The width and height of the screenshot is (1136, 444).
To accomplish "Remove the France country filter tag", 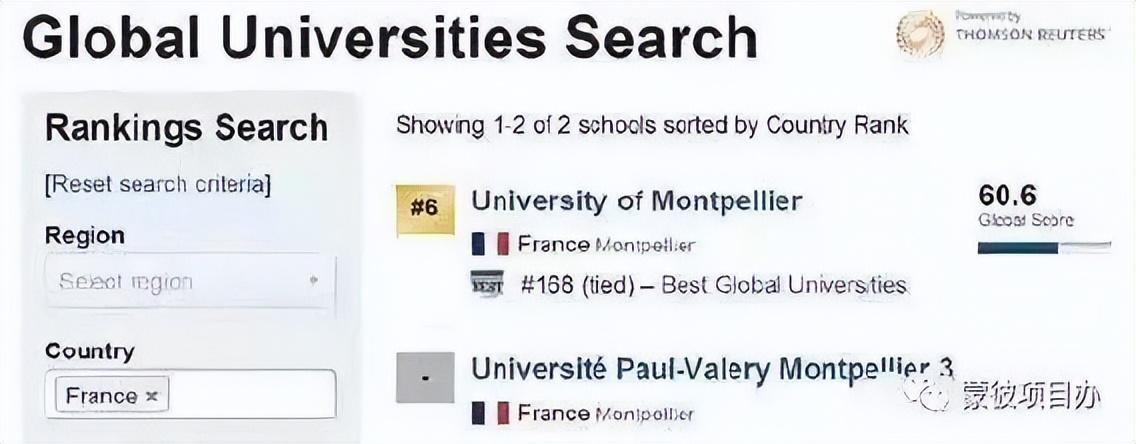I will tap(151, 396).
